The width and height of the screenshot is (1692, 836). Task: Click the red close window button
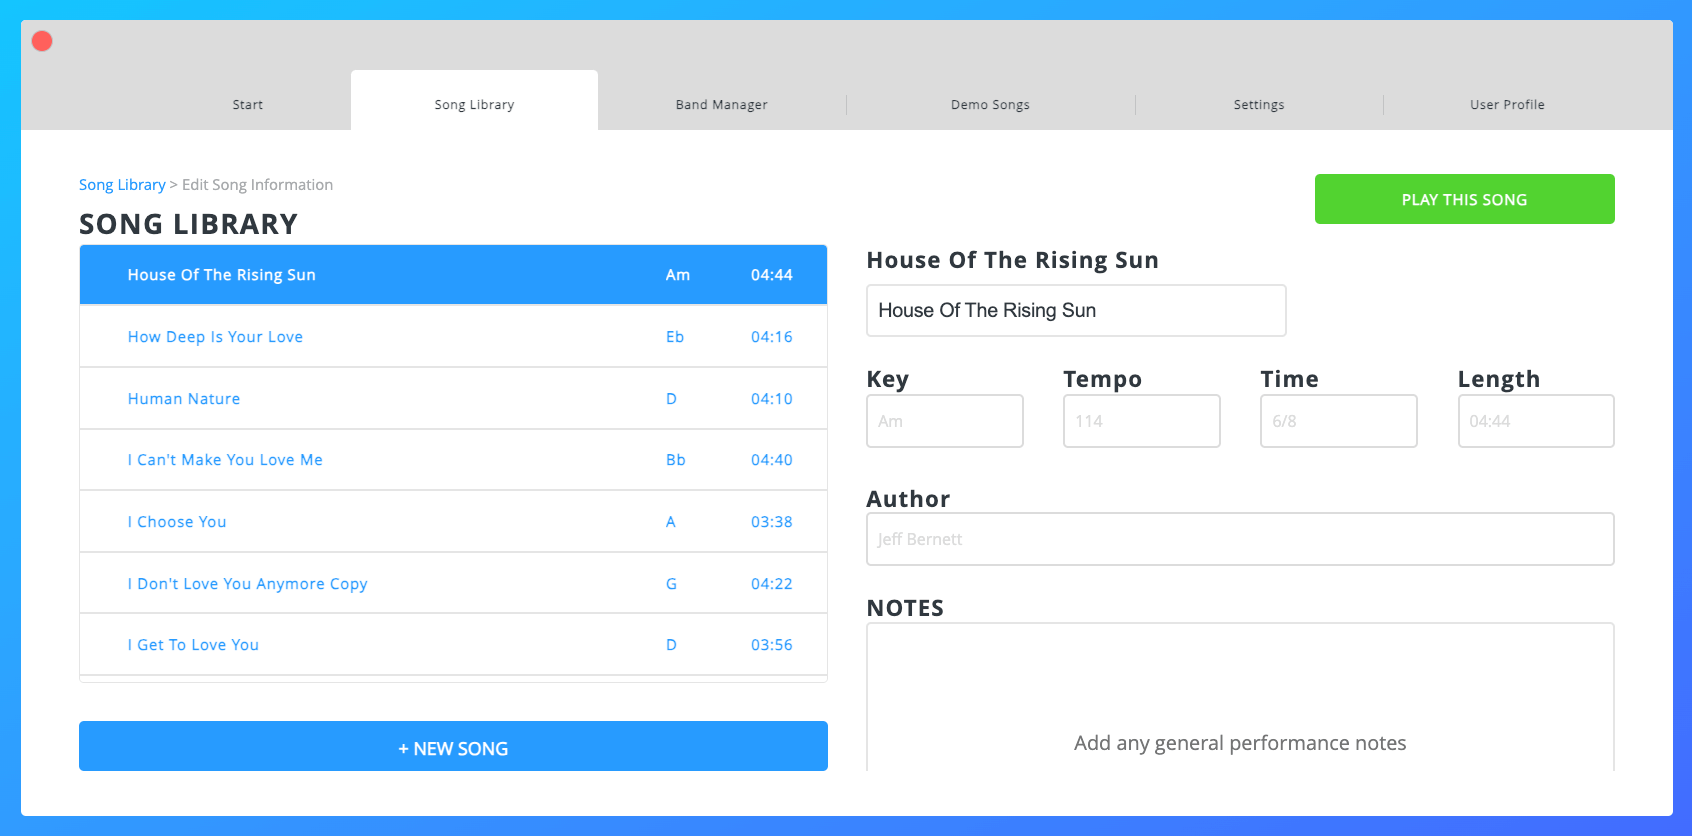point(42,41)
